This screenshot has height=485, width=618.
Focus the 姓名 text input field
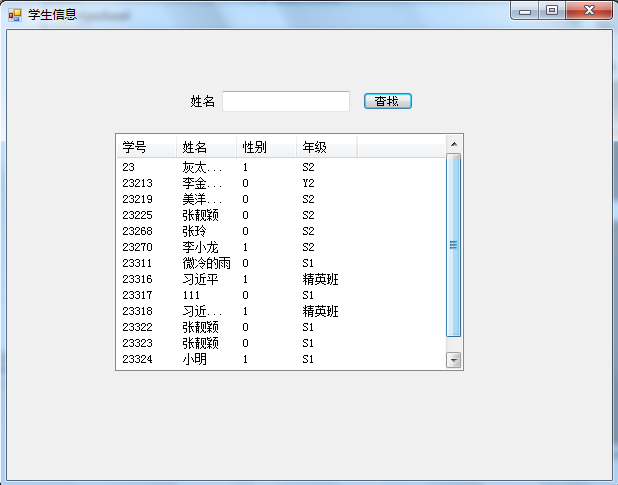(285, 101)
